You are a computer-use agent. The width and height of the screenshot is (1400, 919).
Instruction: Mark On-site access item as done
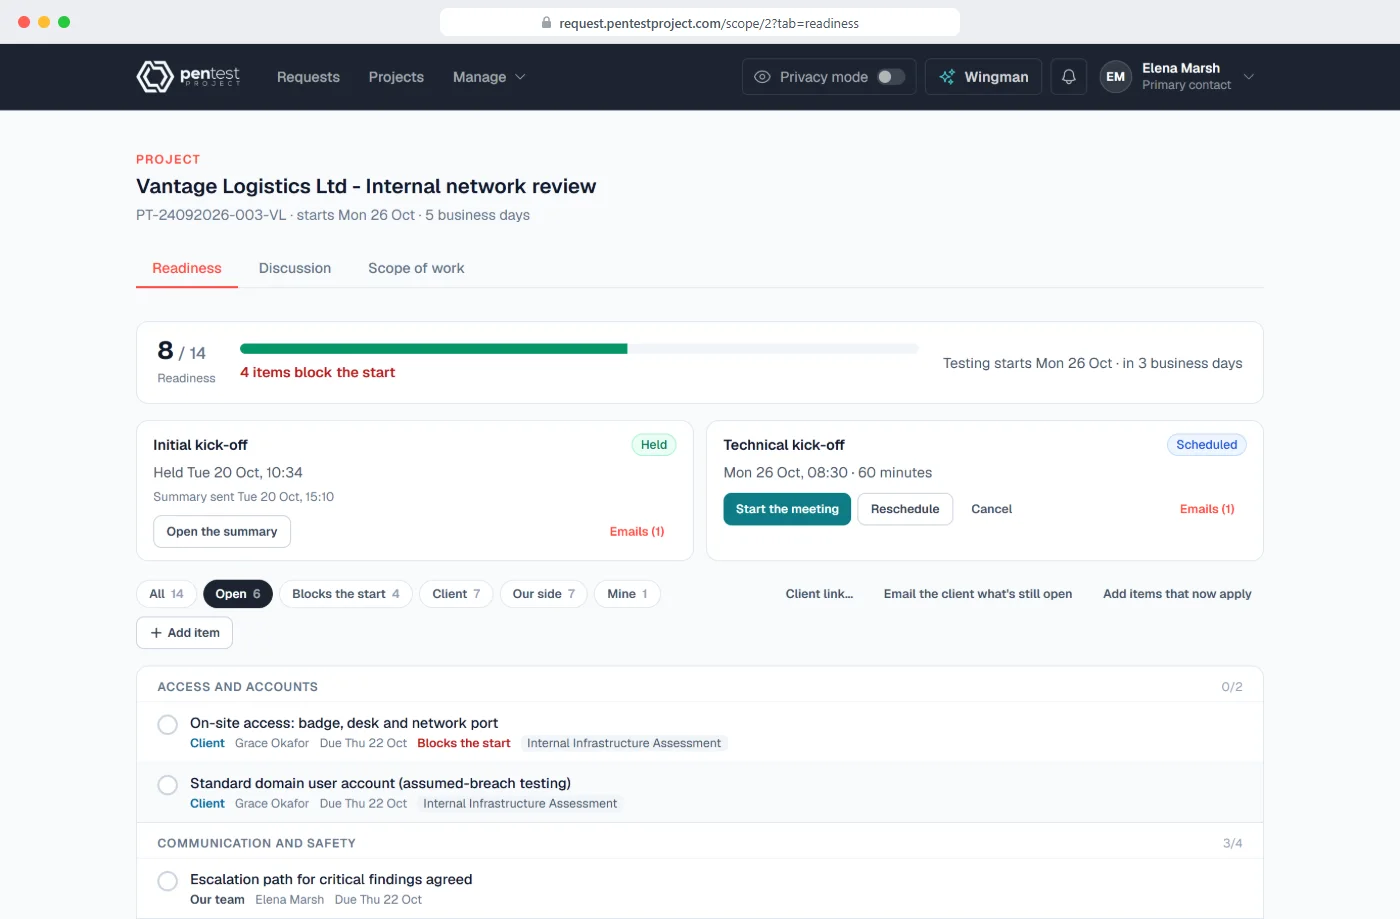click(168, 725)
